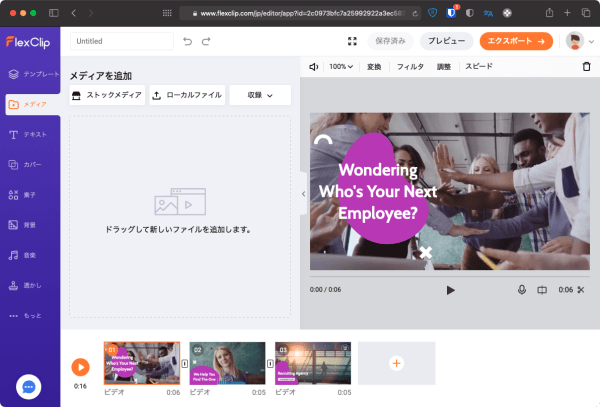The width and height of the screenshot is (600, 407).
Task: Click the 保存済み saved button
Action: click(390, 41)
